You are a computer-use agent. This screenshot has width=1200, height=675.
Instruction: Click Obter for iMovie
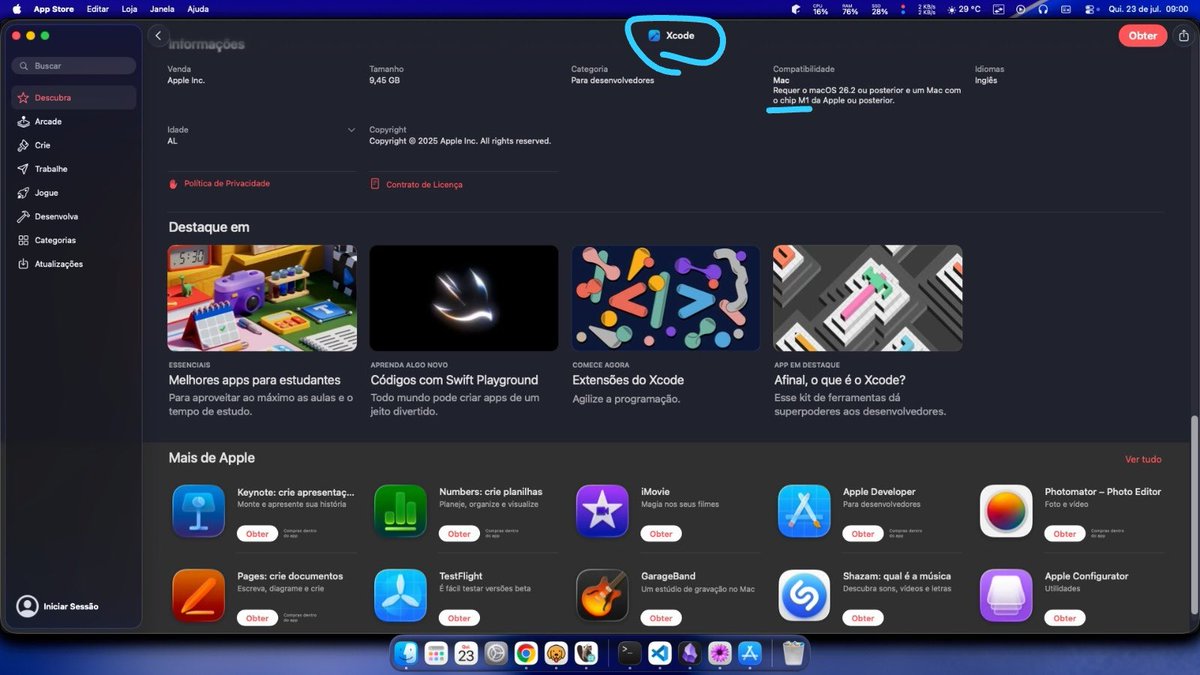661,534
